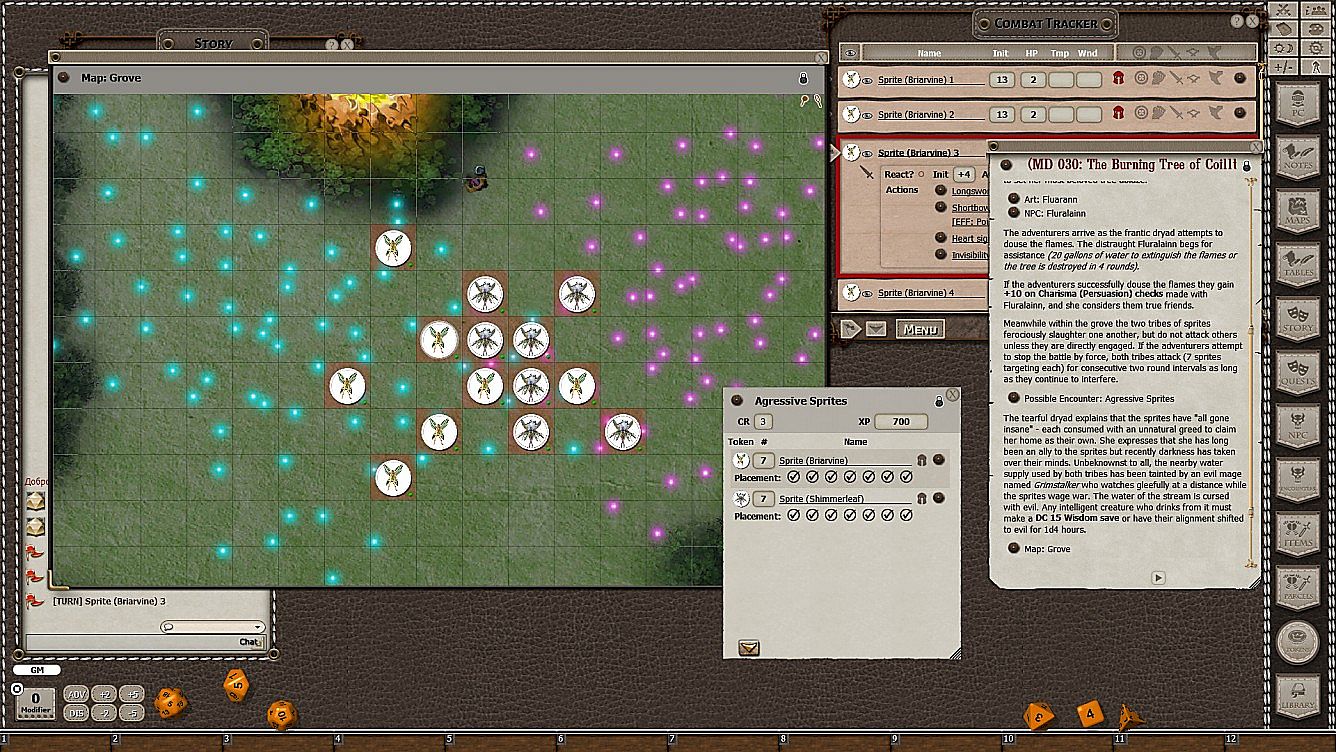This screenshot has width=1336, height=752.
Task: Apply the +2 modifier button
Action: pos(104,694)
